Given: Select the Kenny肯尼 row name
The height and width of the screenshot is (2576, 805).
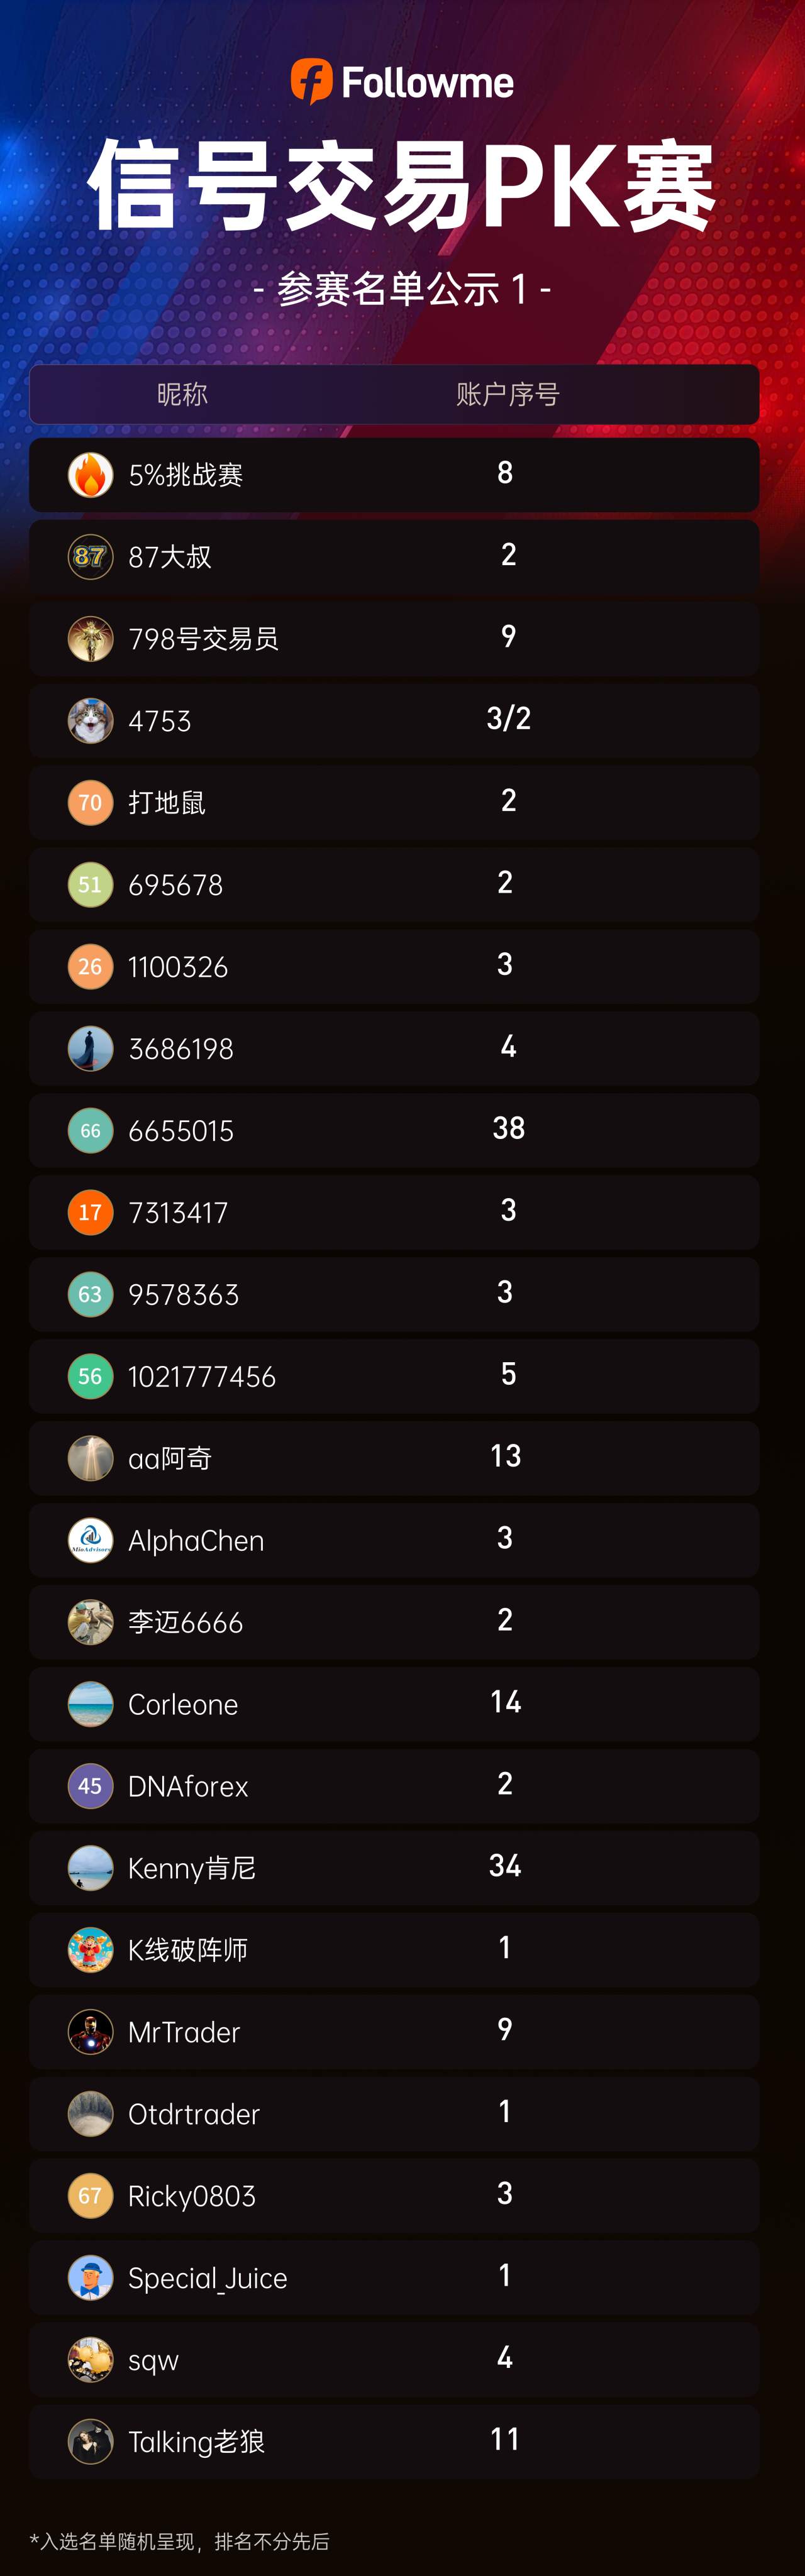Looking at the screenshot, I should (192, 1869).
